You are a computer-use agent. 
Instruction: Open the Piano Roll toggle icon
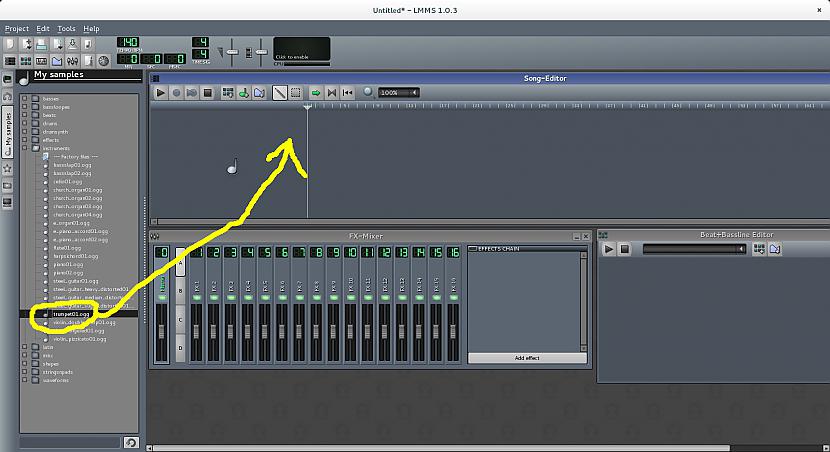tap(41, 61)
